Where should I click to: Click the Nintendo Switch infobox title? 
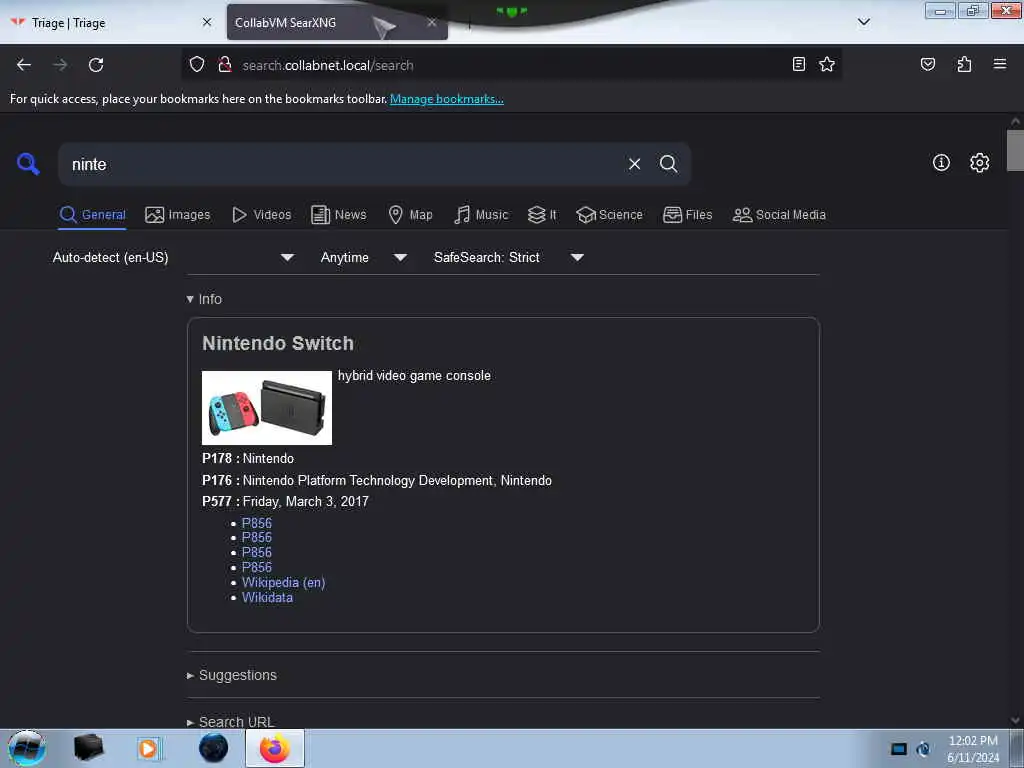(x=278, y=344)
